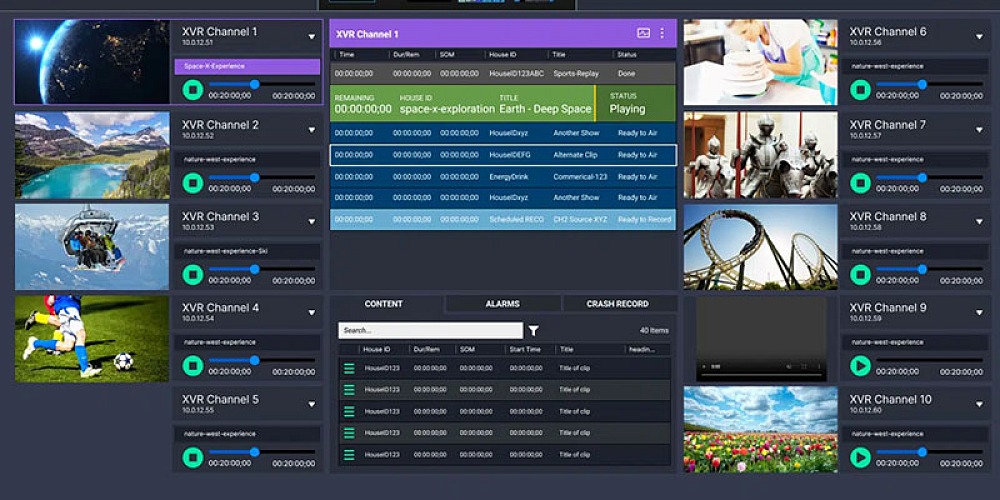Click the XVR Channel 4 progress slider handle
This screenshot has width=1000, height=500.
pos(254,360)
